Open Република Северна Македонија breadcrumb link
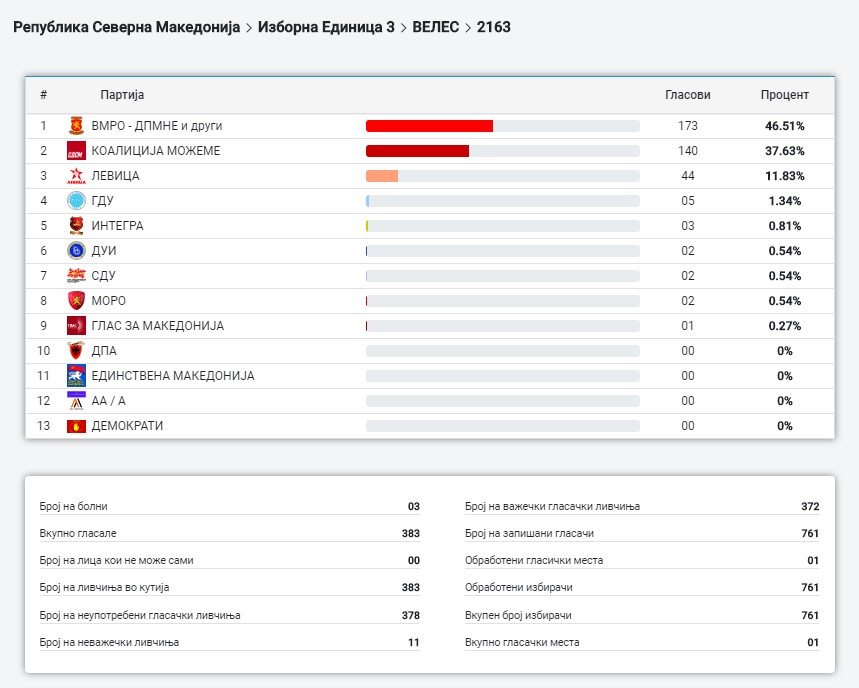This screenshot has width=859, height=688. 126,27
